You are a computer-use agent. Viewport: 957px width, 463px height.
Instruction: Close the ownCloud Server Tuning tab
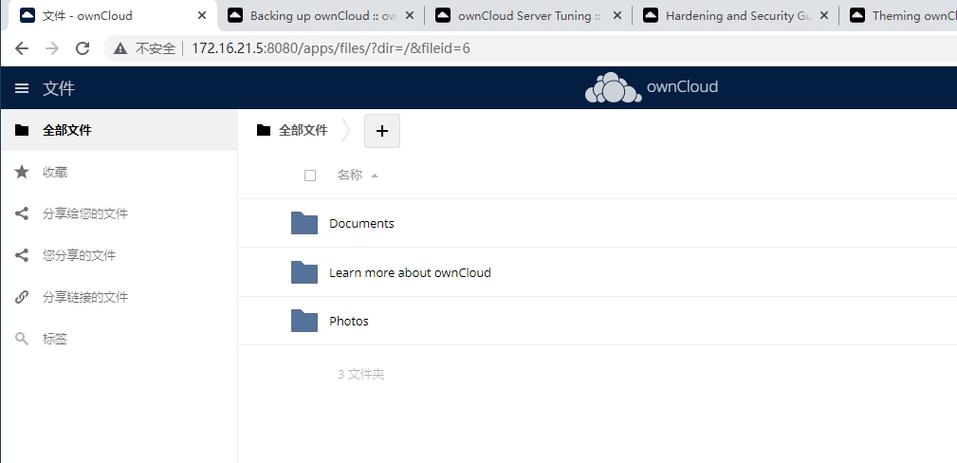(x=617, y=15)
